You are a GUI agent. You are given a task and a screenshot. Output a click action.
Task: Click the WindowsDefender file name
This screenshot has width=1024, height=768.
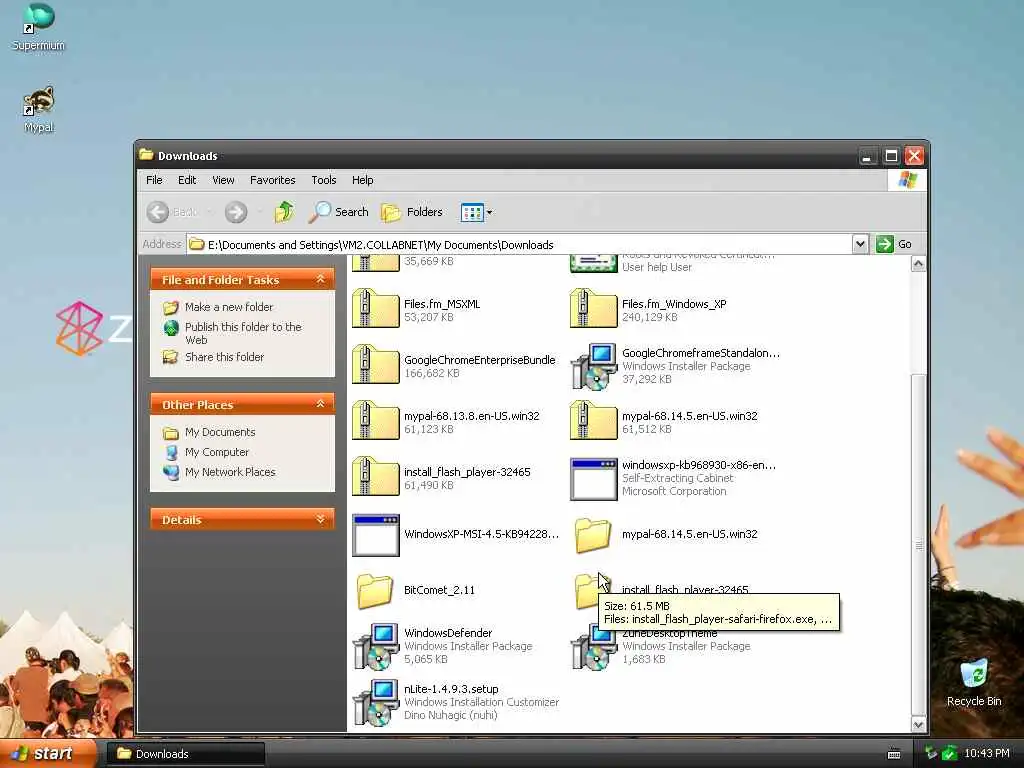pos(448,633)
